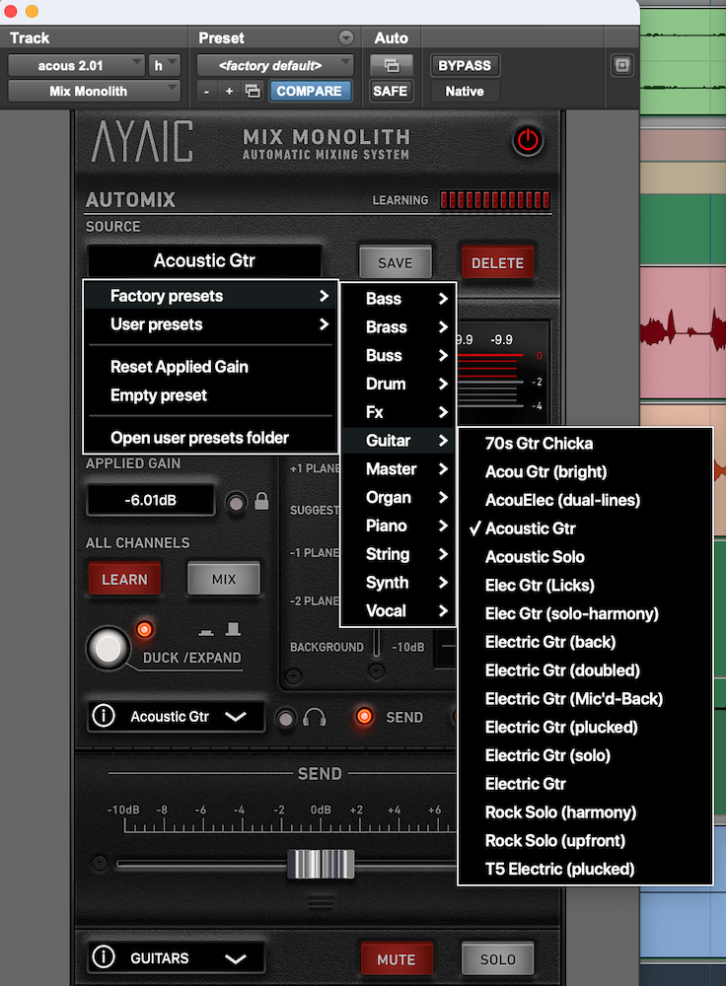Select the Electric Gtr (solo) preset
This screenshot has height=986, width=726.
coord(585,755)
